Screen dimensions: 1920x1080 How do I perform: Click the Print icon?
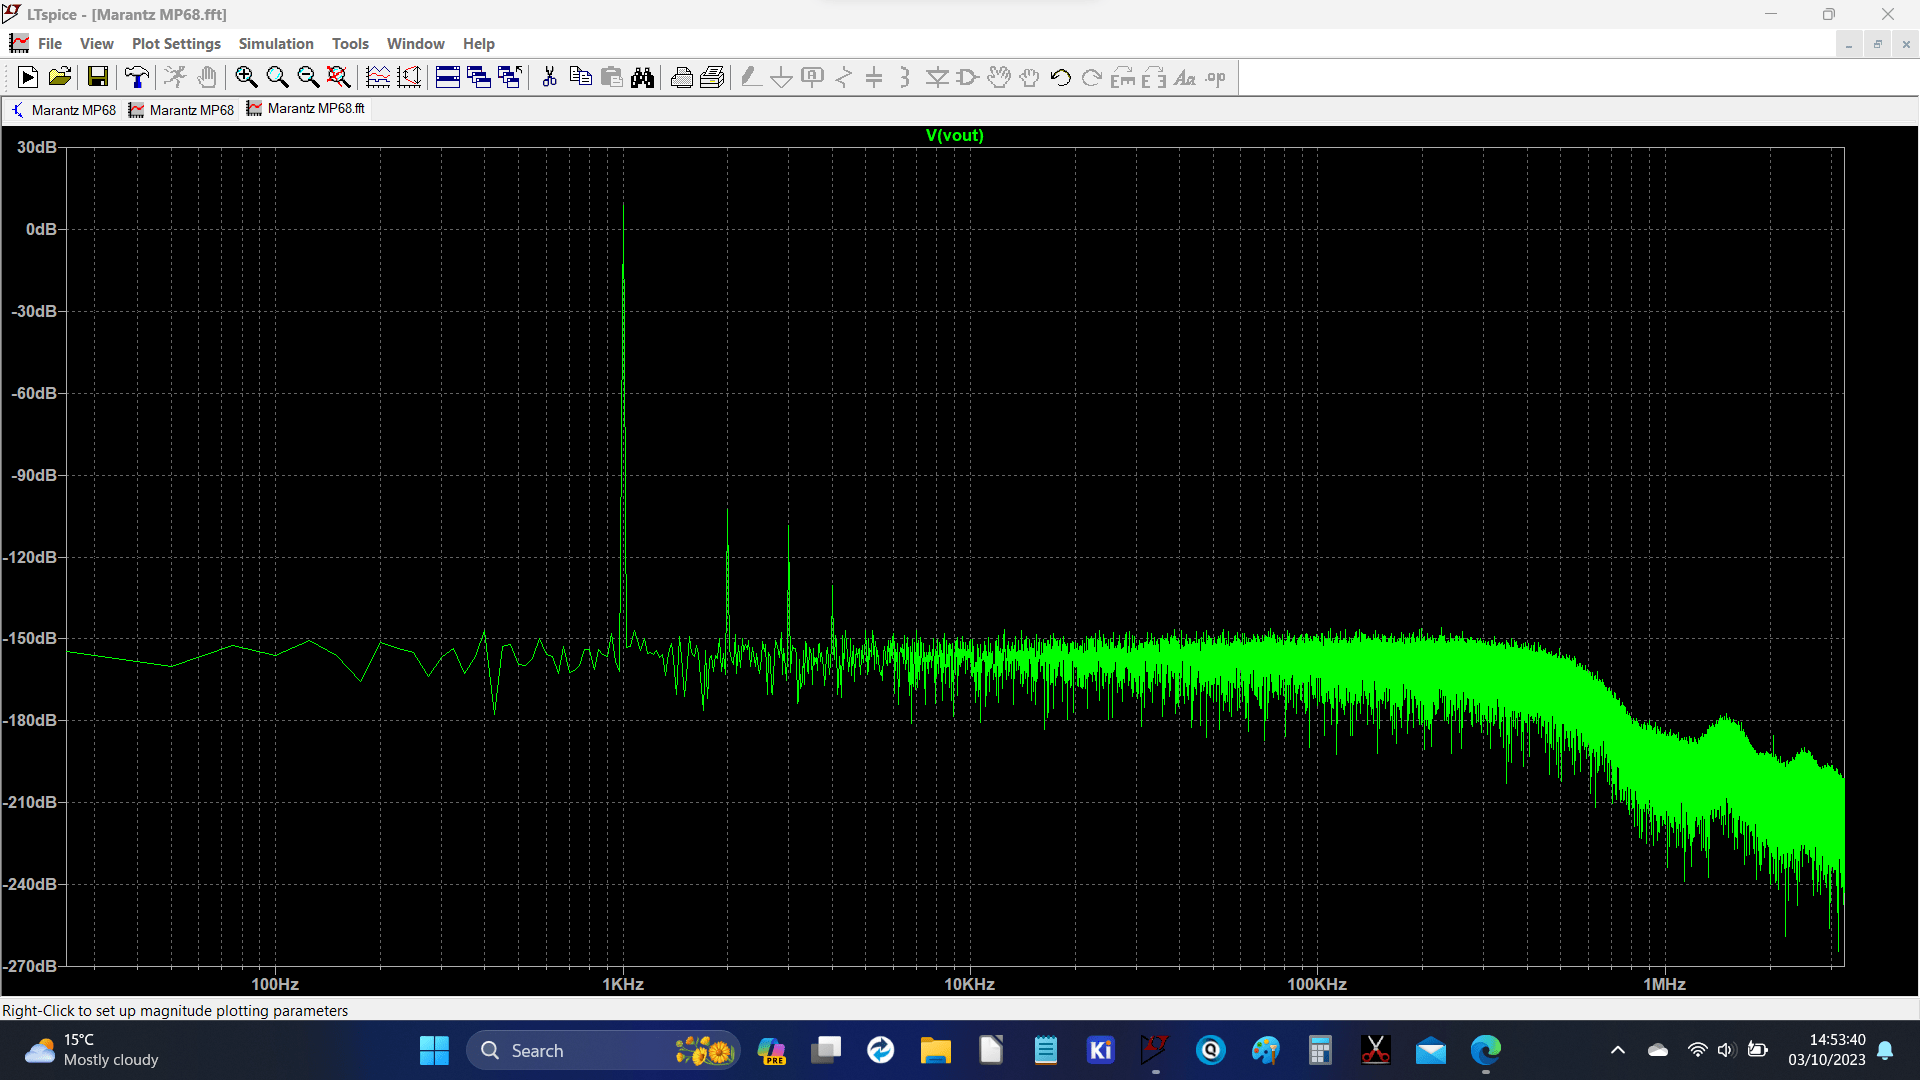[x=682, y=77]
